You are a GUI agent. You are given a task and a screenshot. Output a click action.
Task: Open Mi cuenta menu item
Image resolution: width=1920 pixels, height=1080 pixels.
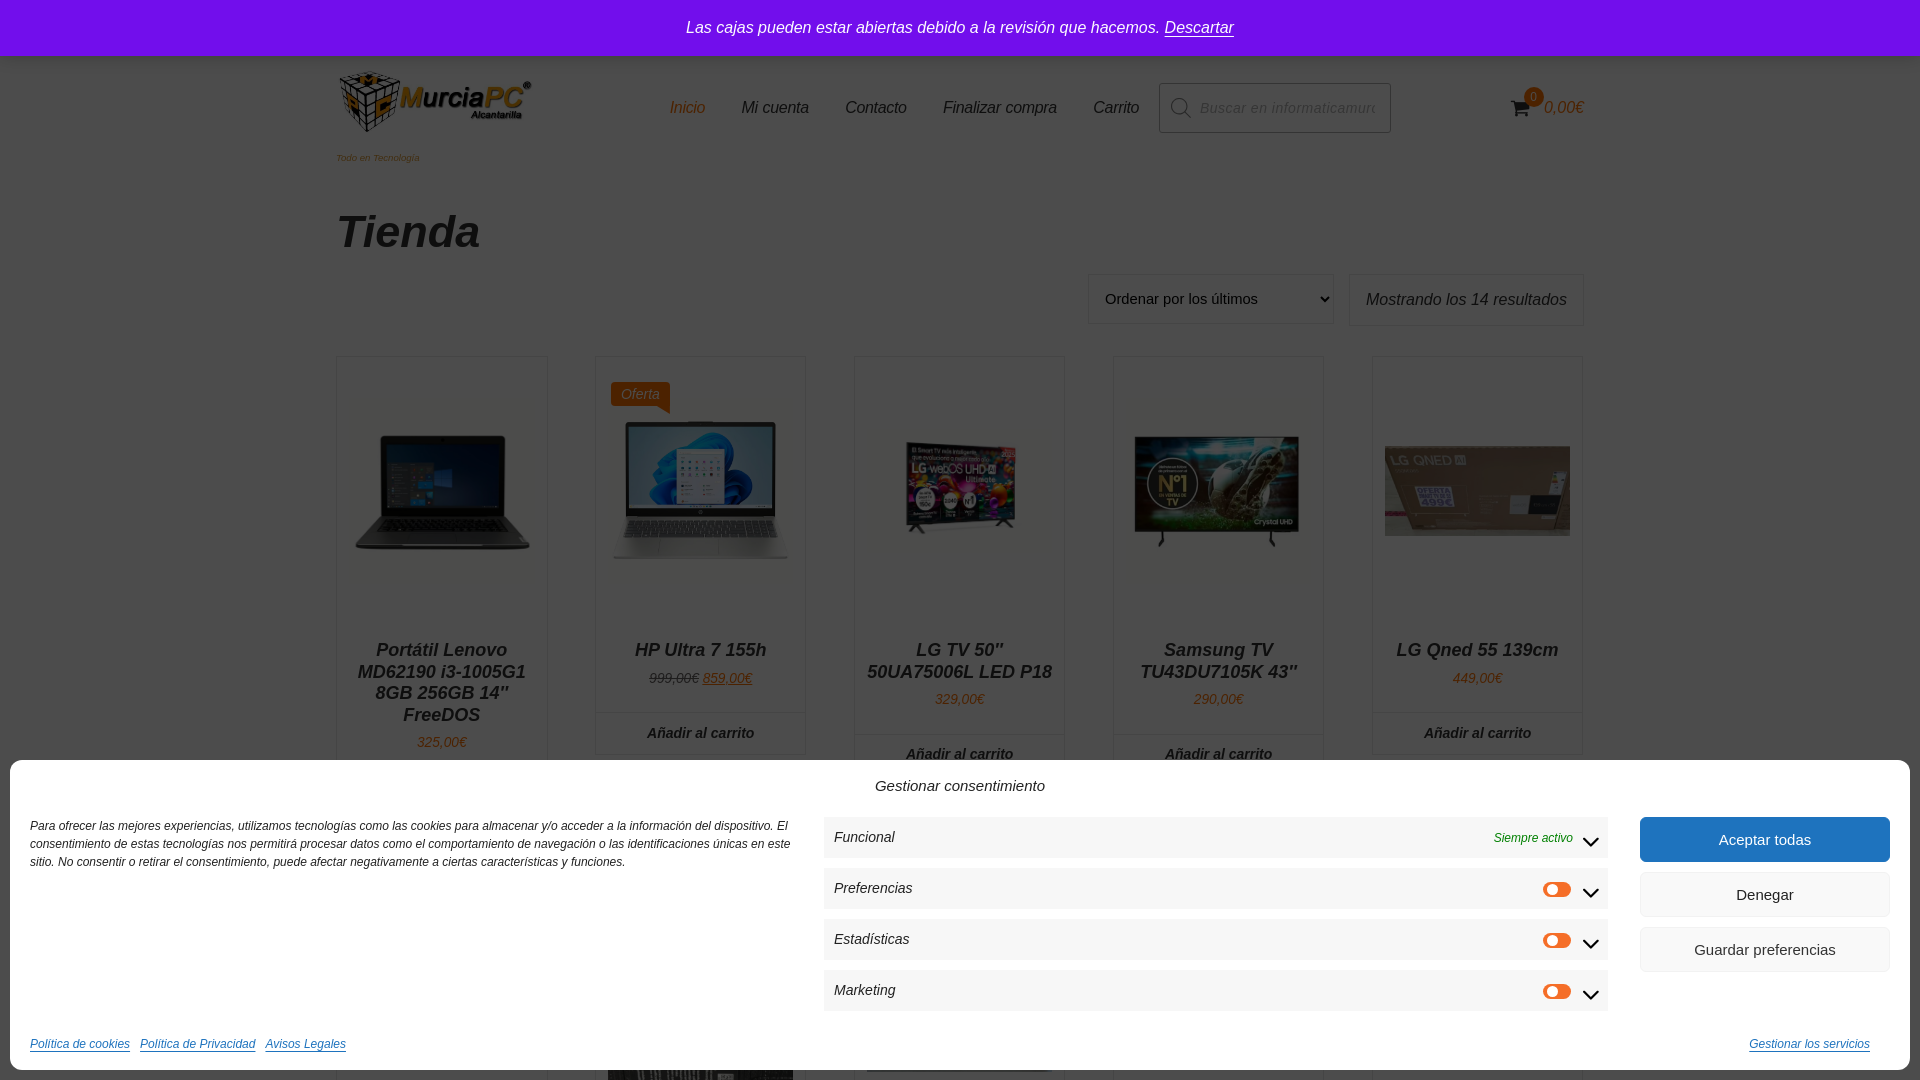click(x=775, y=108)
